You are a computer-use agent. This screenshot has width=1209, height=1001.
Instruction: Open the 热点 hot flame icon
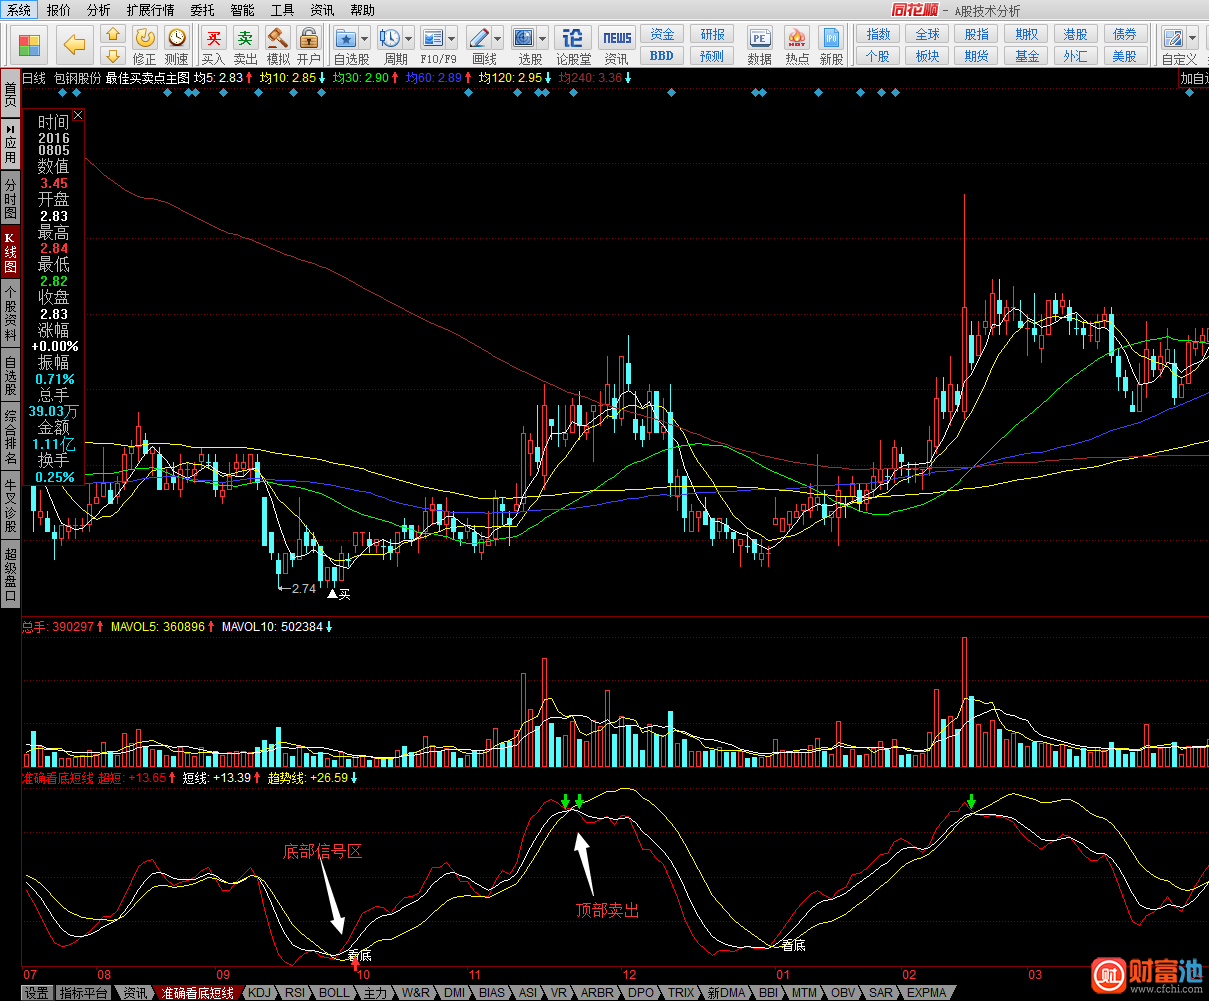(x=797, y=38)
